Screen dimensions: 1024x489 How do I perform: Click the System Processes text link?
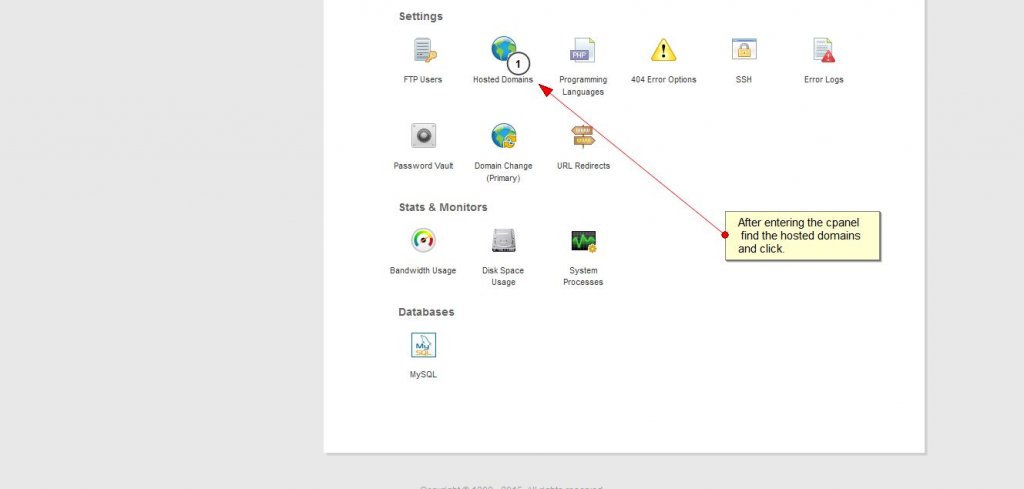point(583,276)
